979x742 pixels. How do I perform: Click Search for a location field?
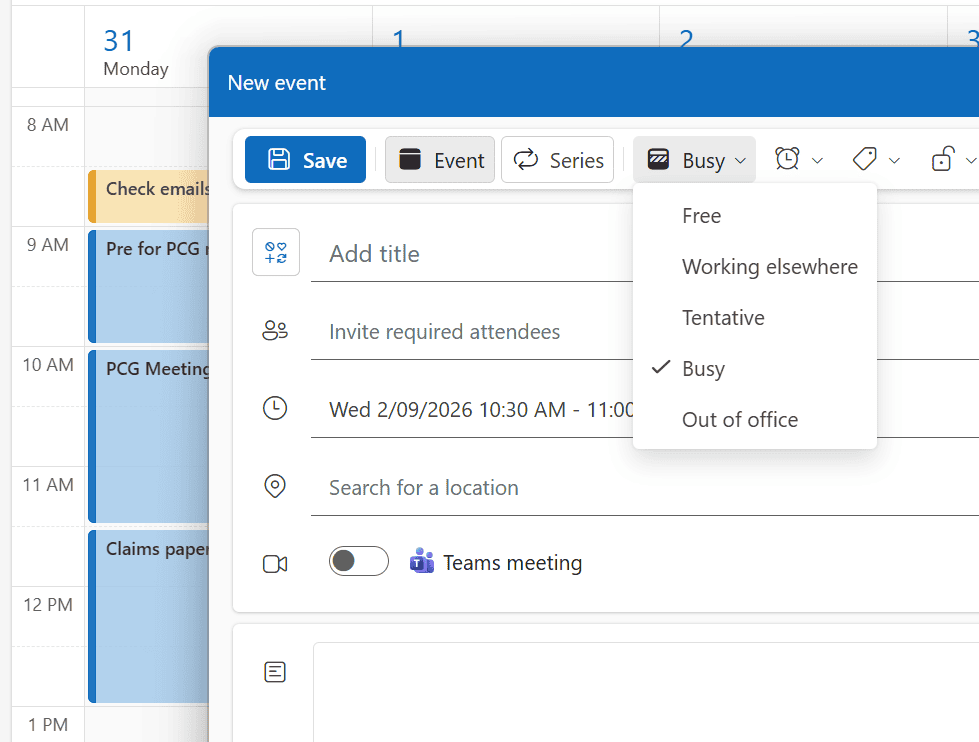(x=645, y=488)
